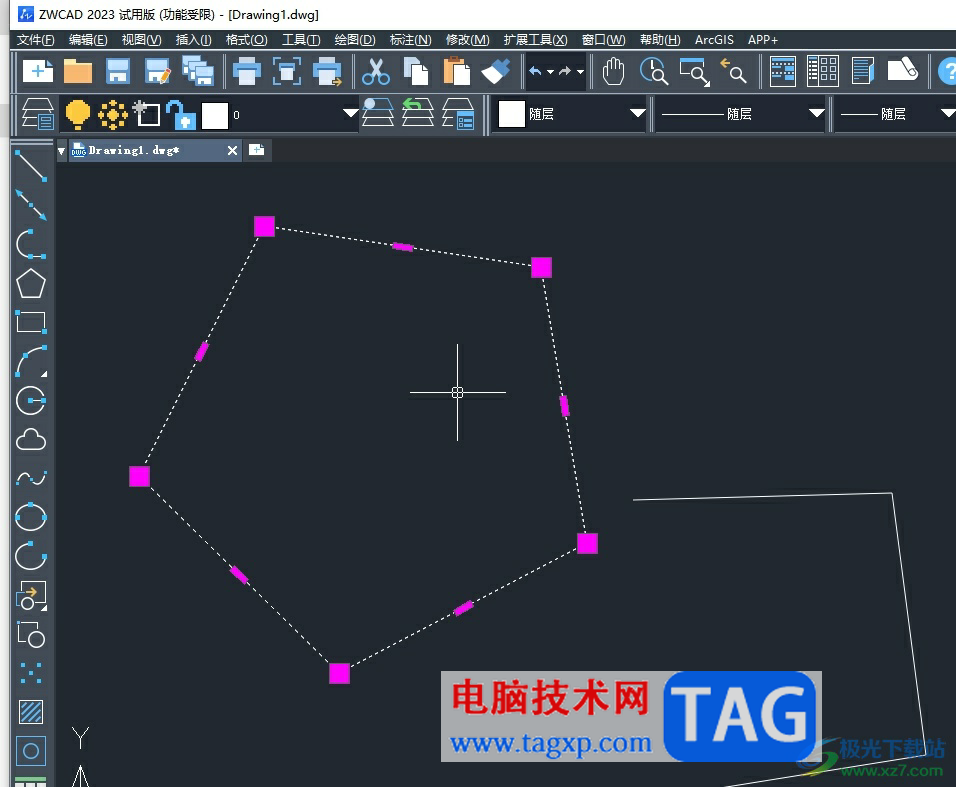Click the white ByLayer color swatch

512,114
